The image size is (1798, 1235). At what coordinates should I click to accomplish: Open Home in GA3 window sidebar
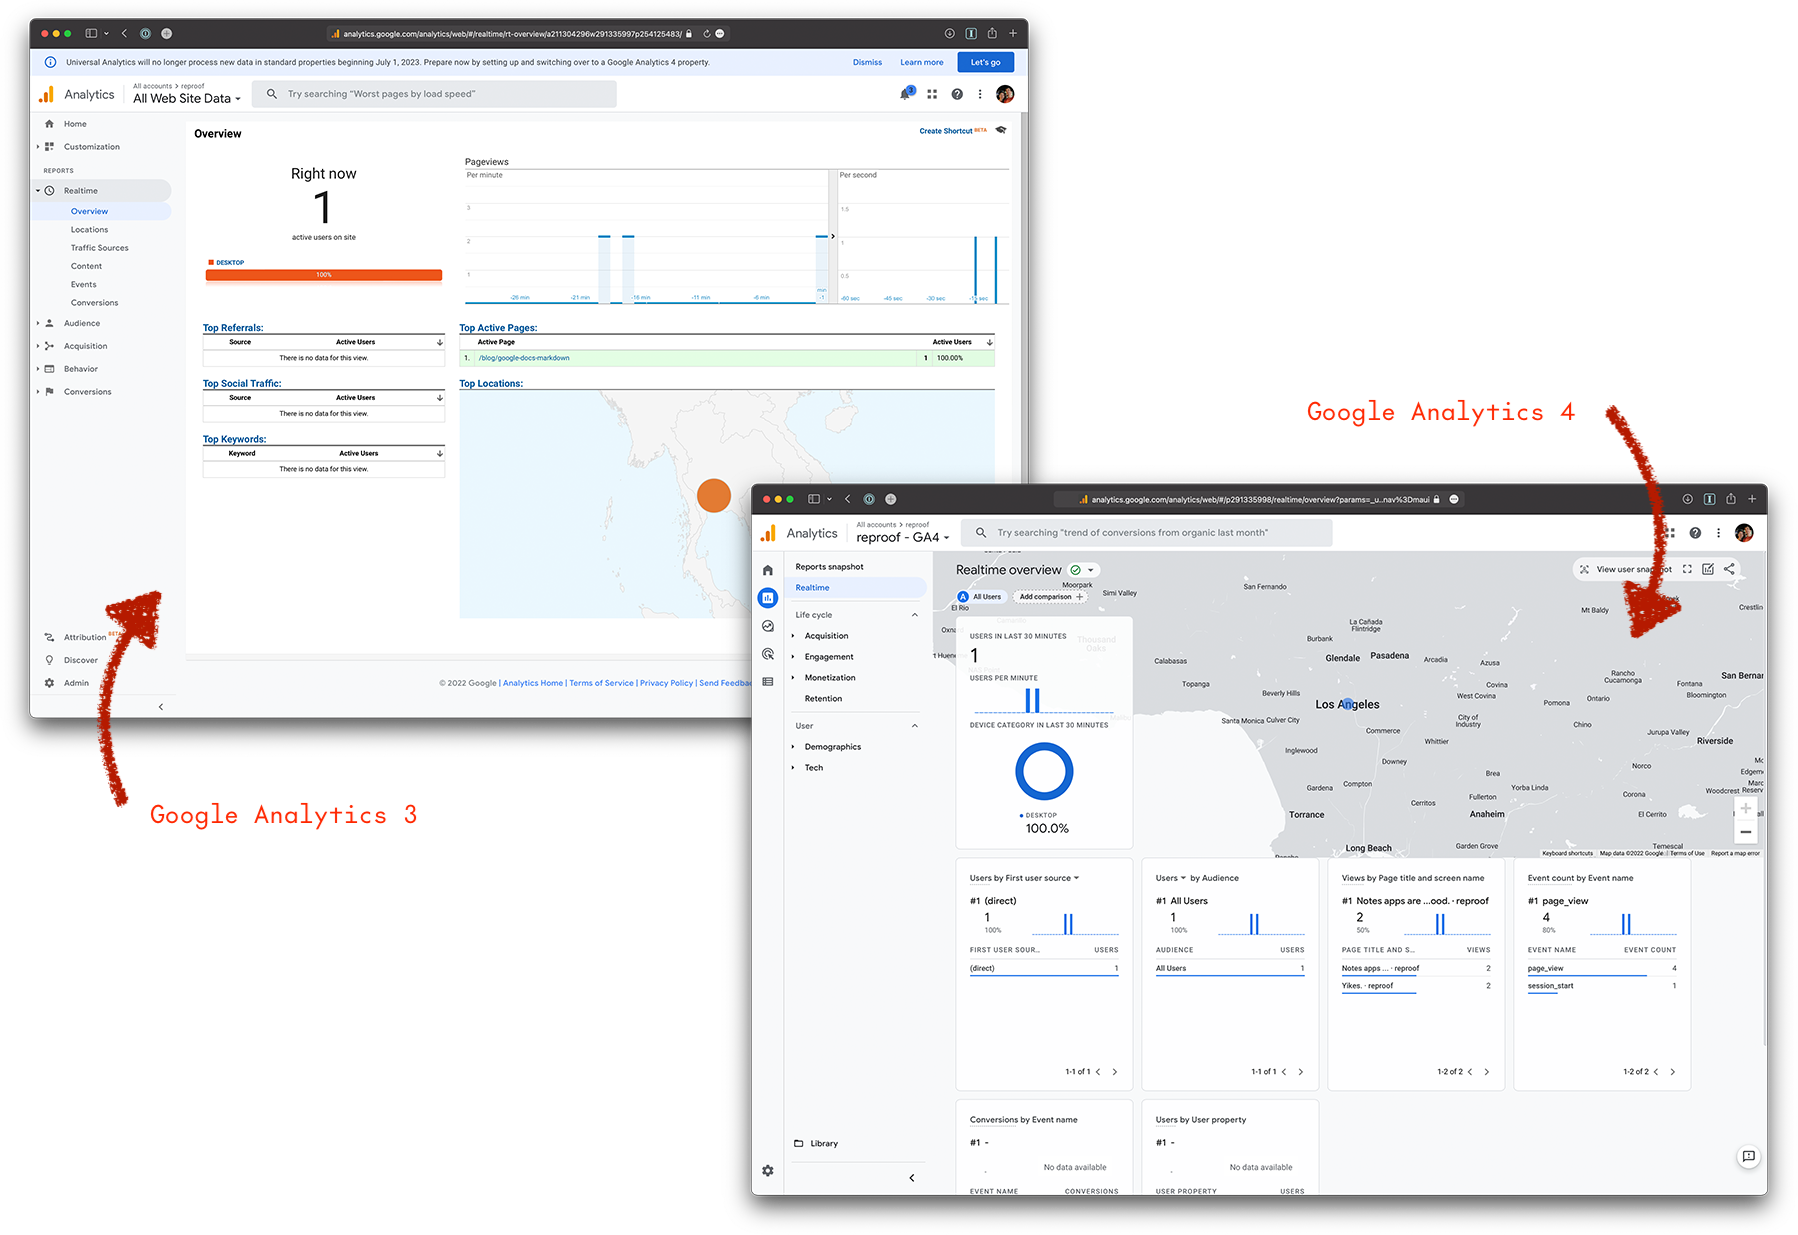(x=75, y=124)
